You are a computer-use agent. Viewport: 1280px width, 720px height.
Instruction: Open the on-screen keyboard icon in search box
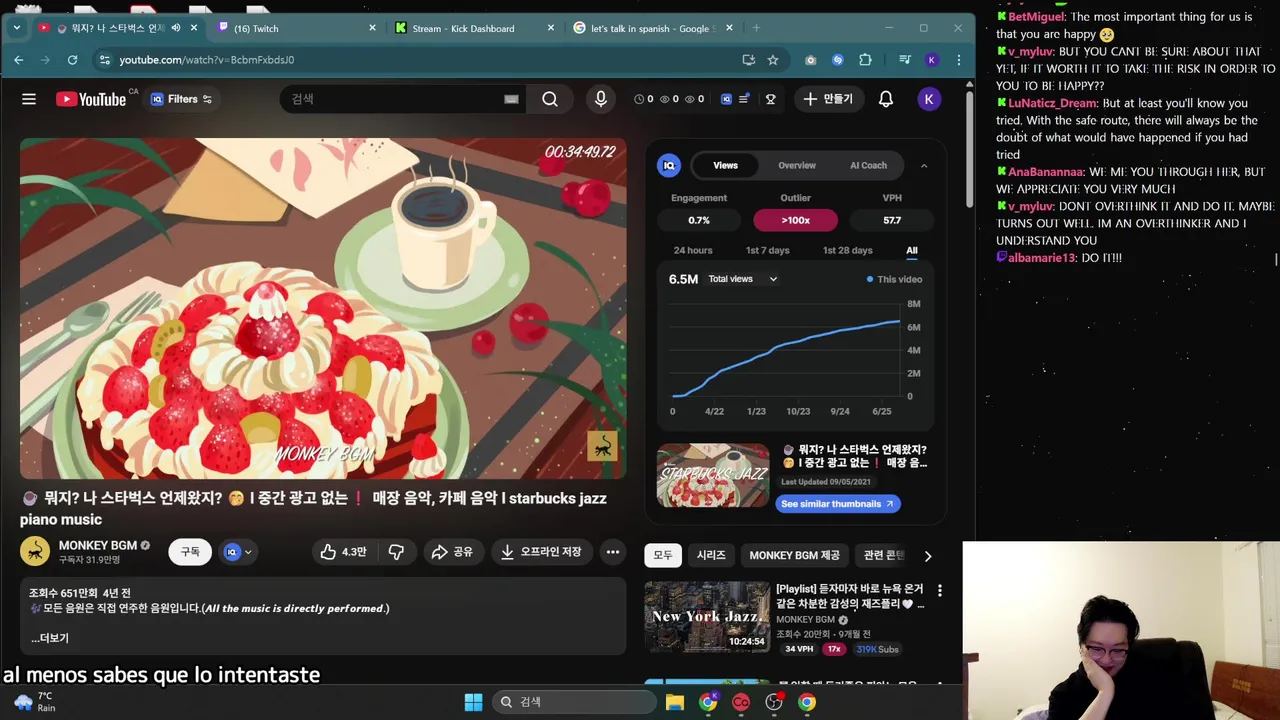point(511,99)
